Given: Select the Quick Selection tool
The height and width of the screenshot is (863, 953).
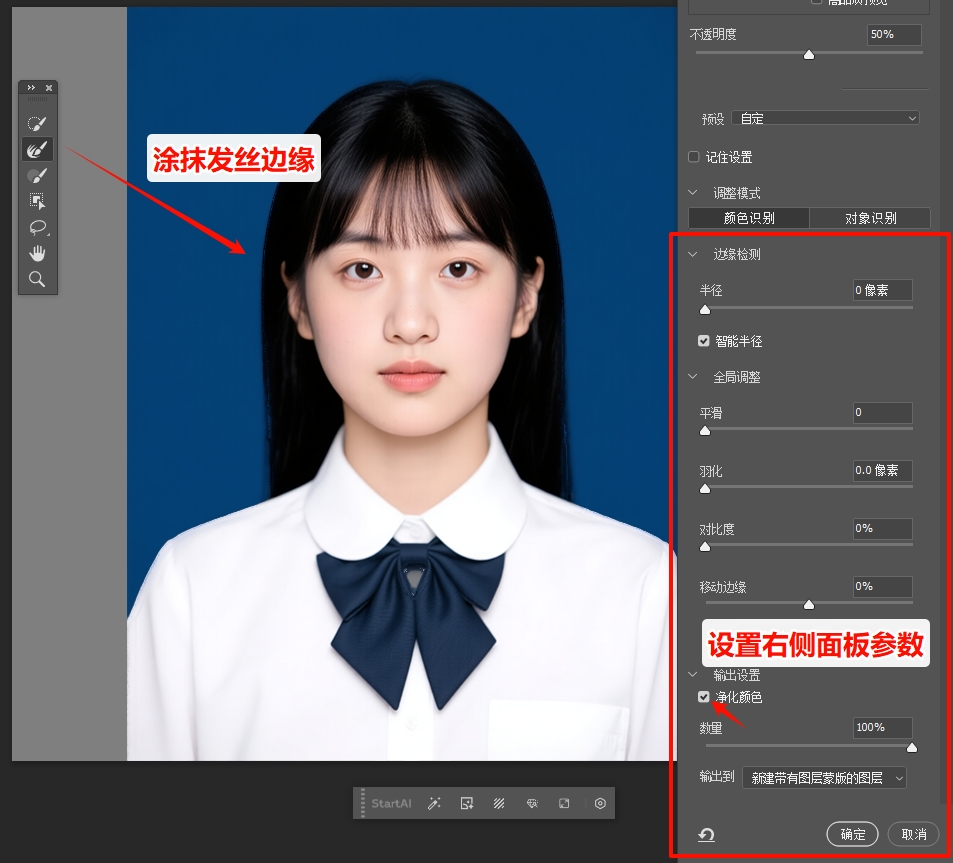Looking at the screenshot, I should [37, 123].
